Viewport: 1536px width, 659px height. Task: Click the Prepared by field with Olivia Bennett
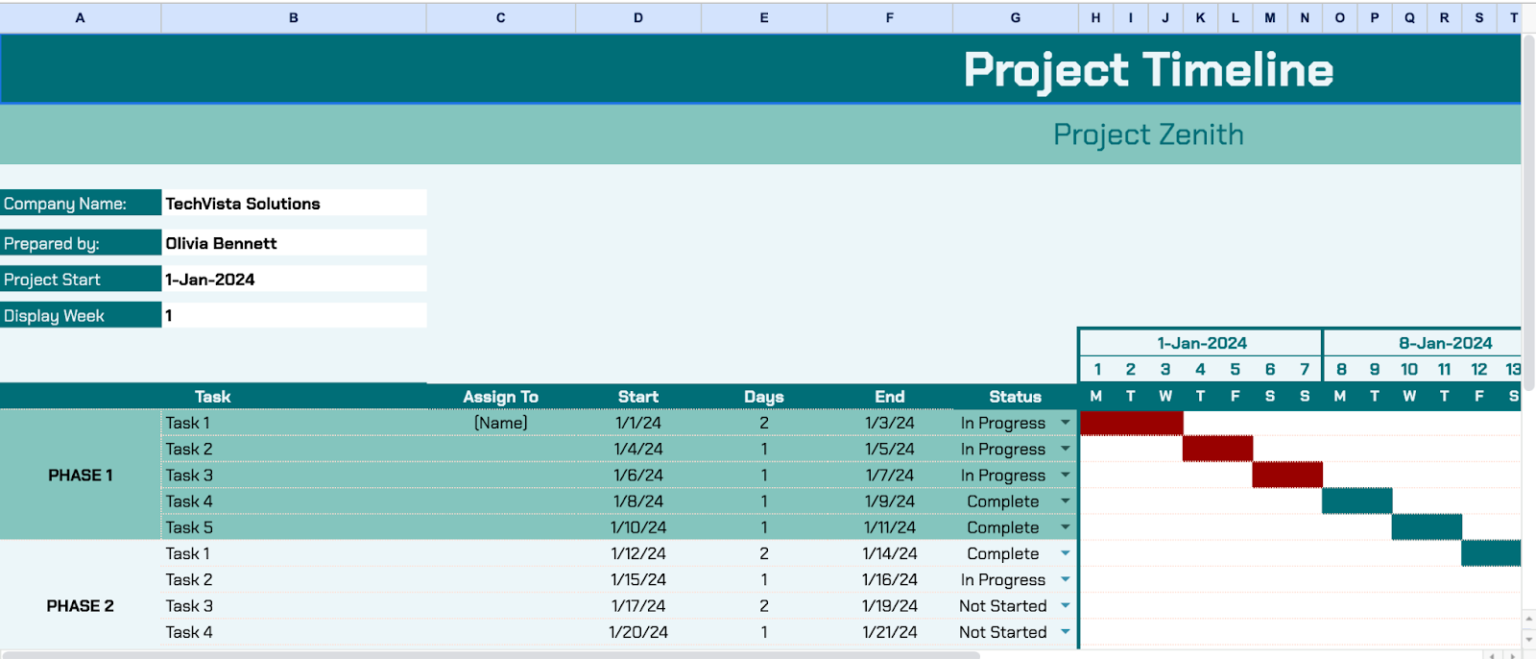pos(294,242)
